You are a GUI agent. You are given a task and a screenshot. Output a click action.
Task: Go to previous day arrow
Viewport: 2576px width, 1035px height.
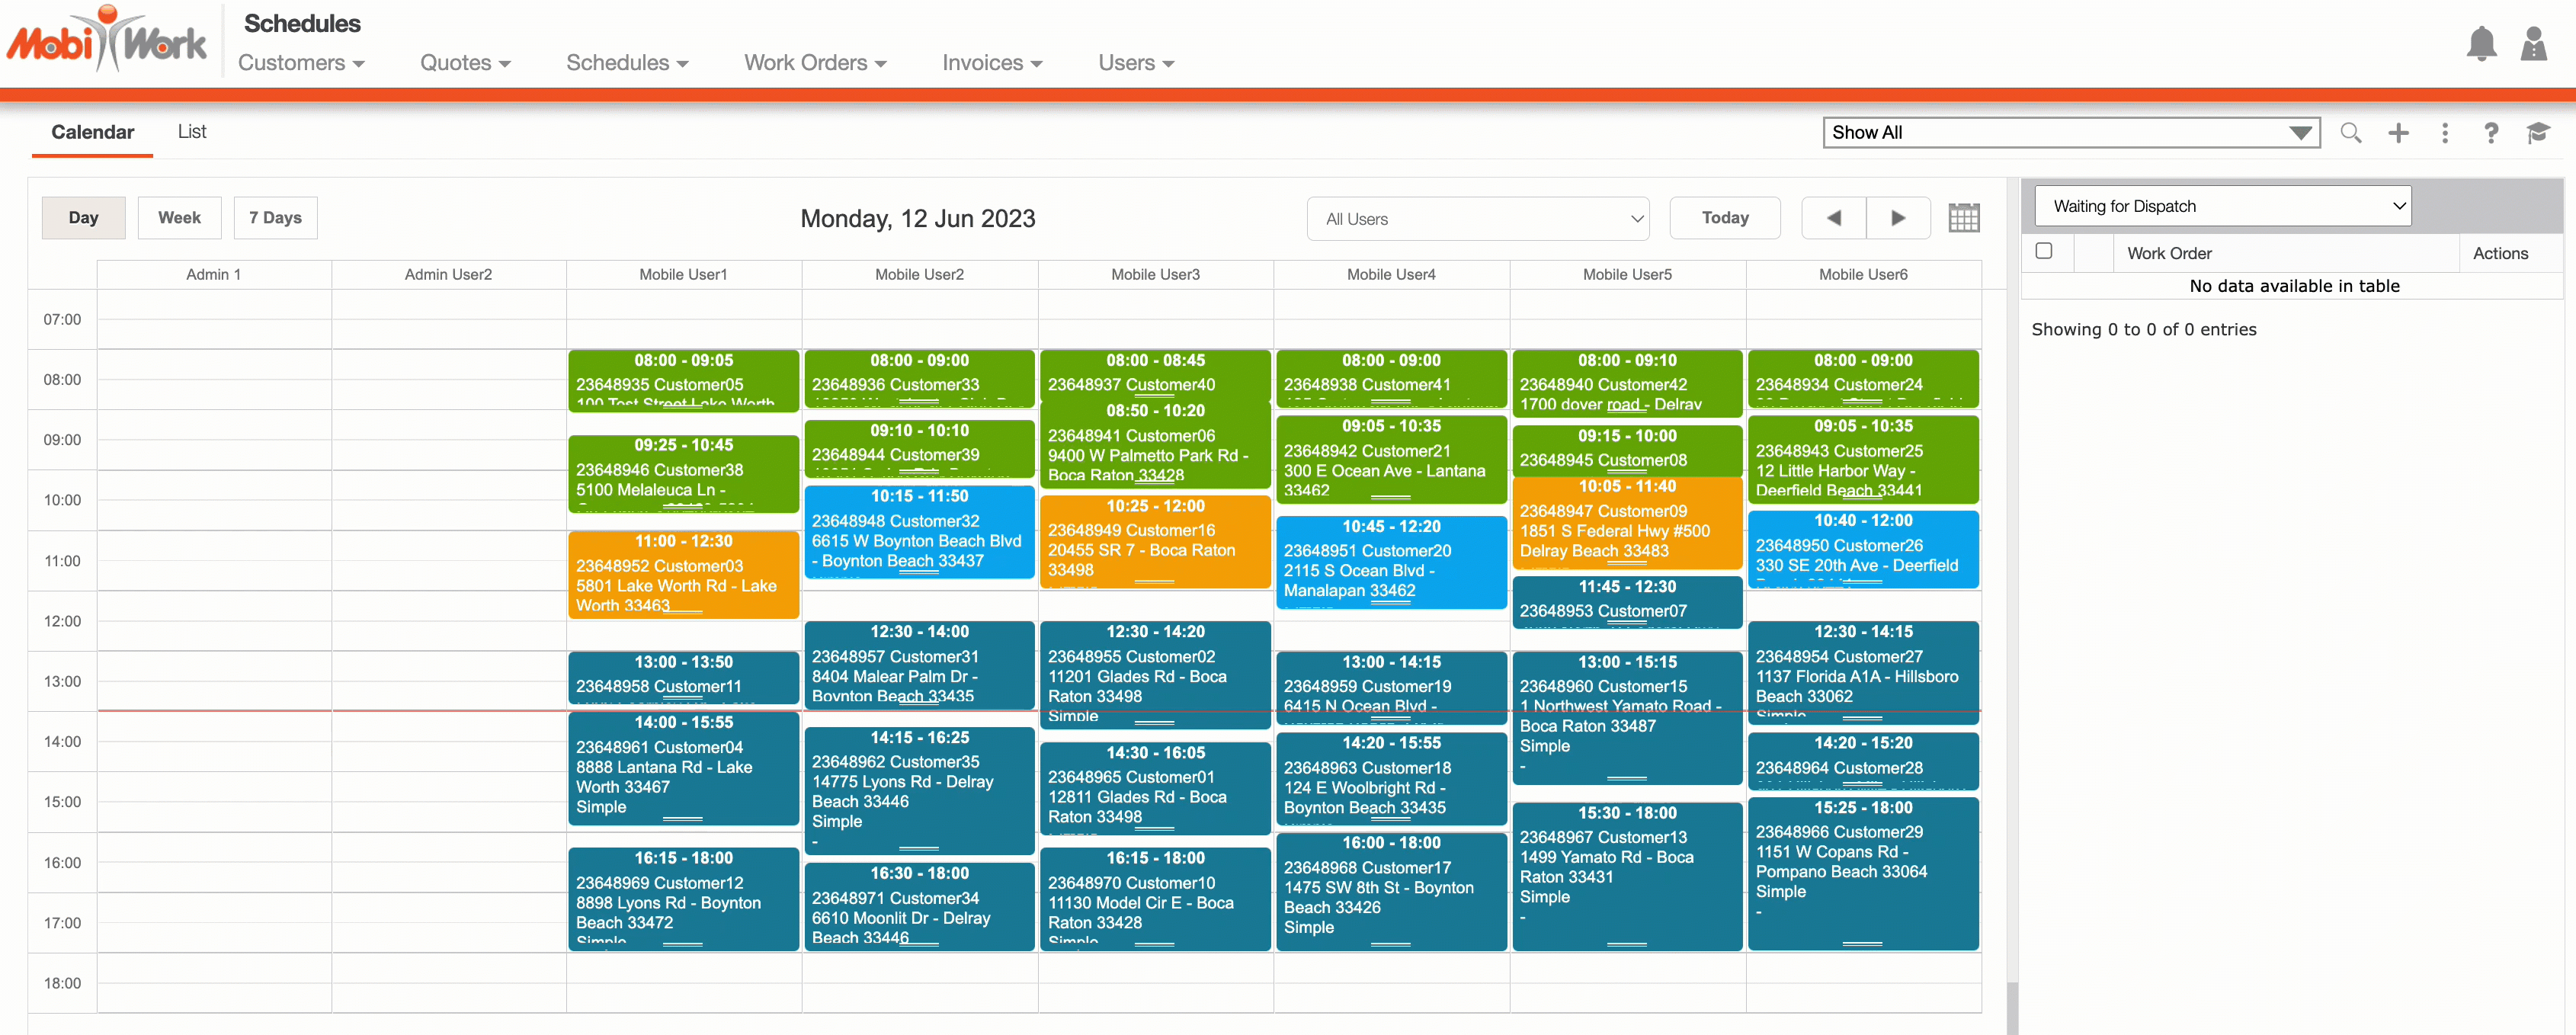point(1833,218)
